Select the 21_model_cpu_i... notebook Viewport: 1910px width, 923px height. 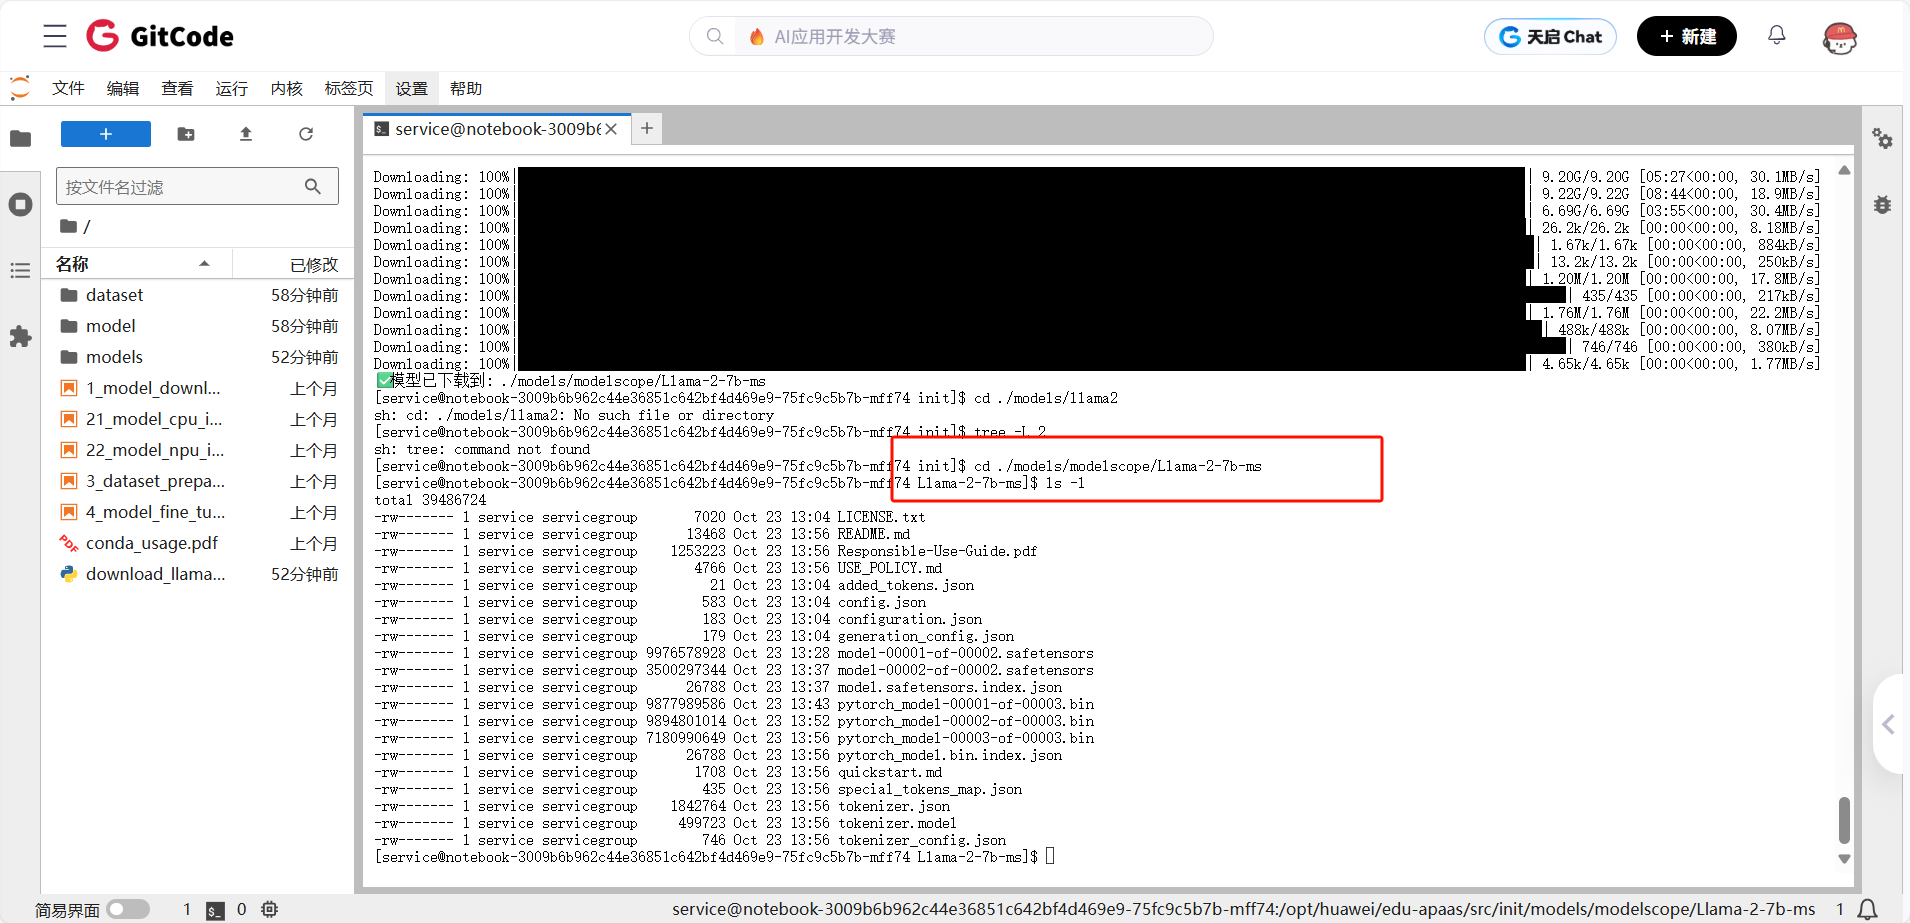(198, 419)
